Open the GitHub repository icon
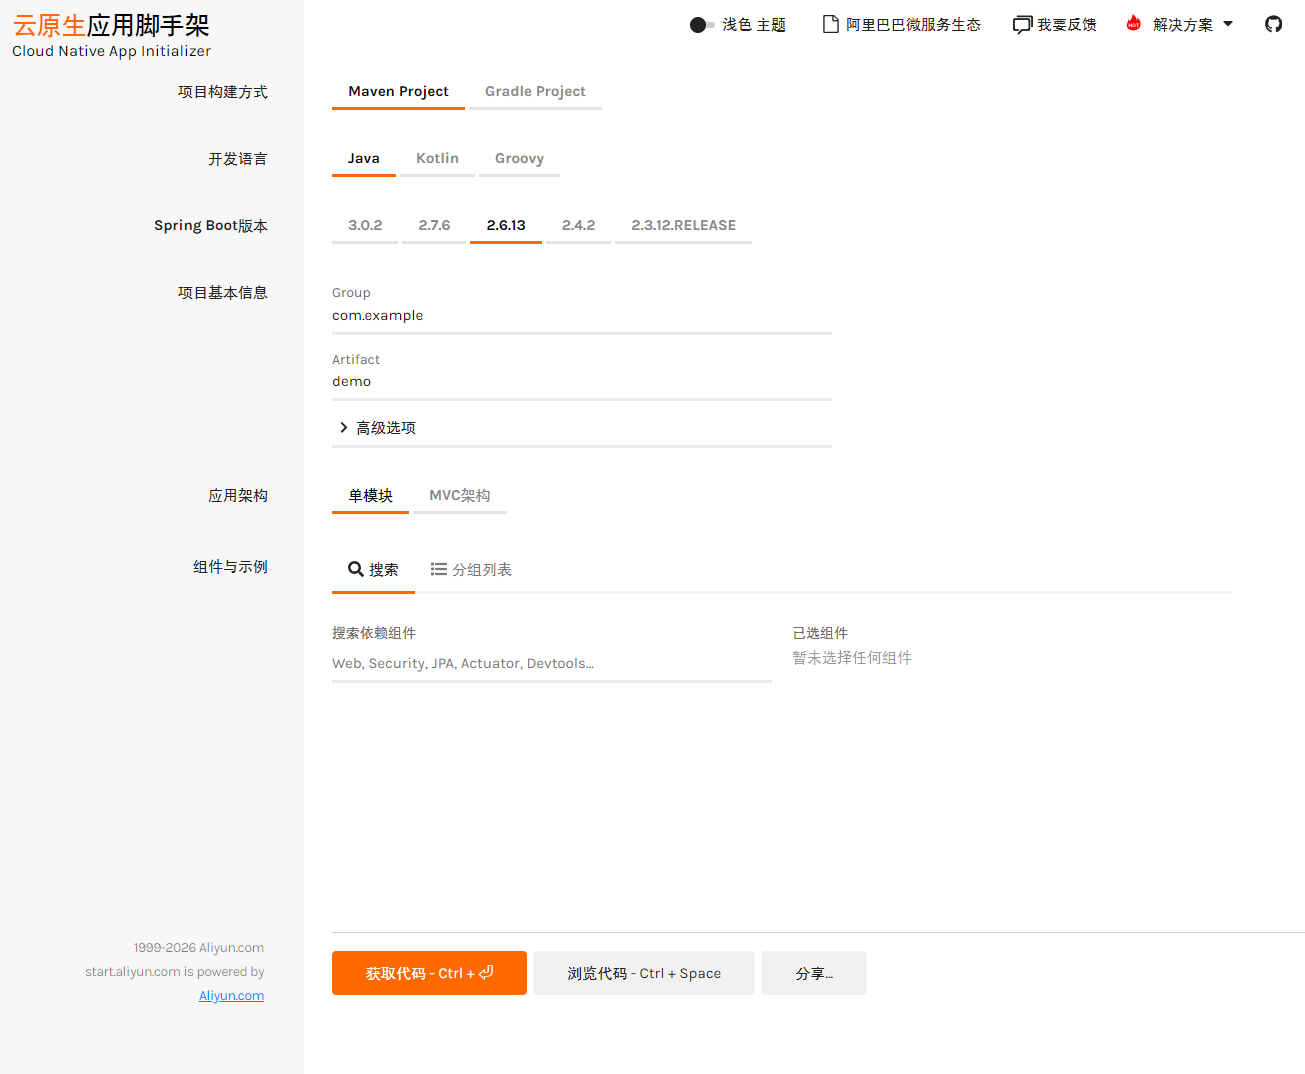Viewport: 1305px width, 1074px height. [x=1273, y=24]
